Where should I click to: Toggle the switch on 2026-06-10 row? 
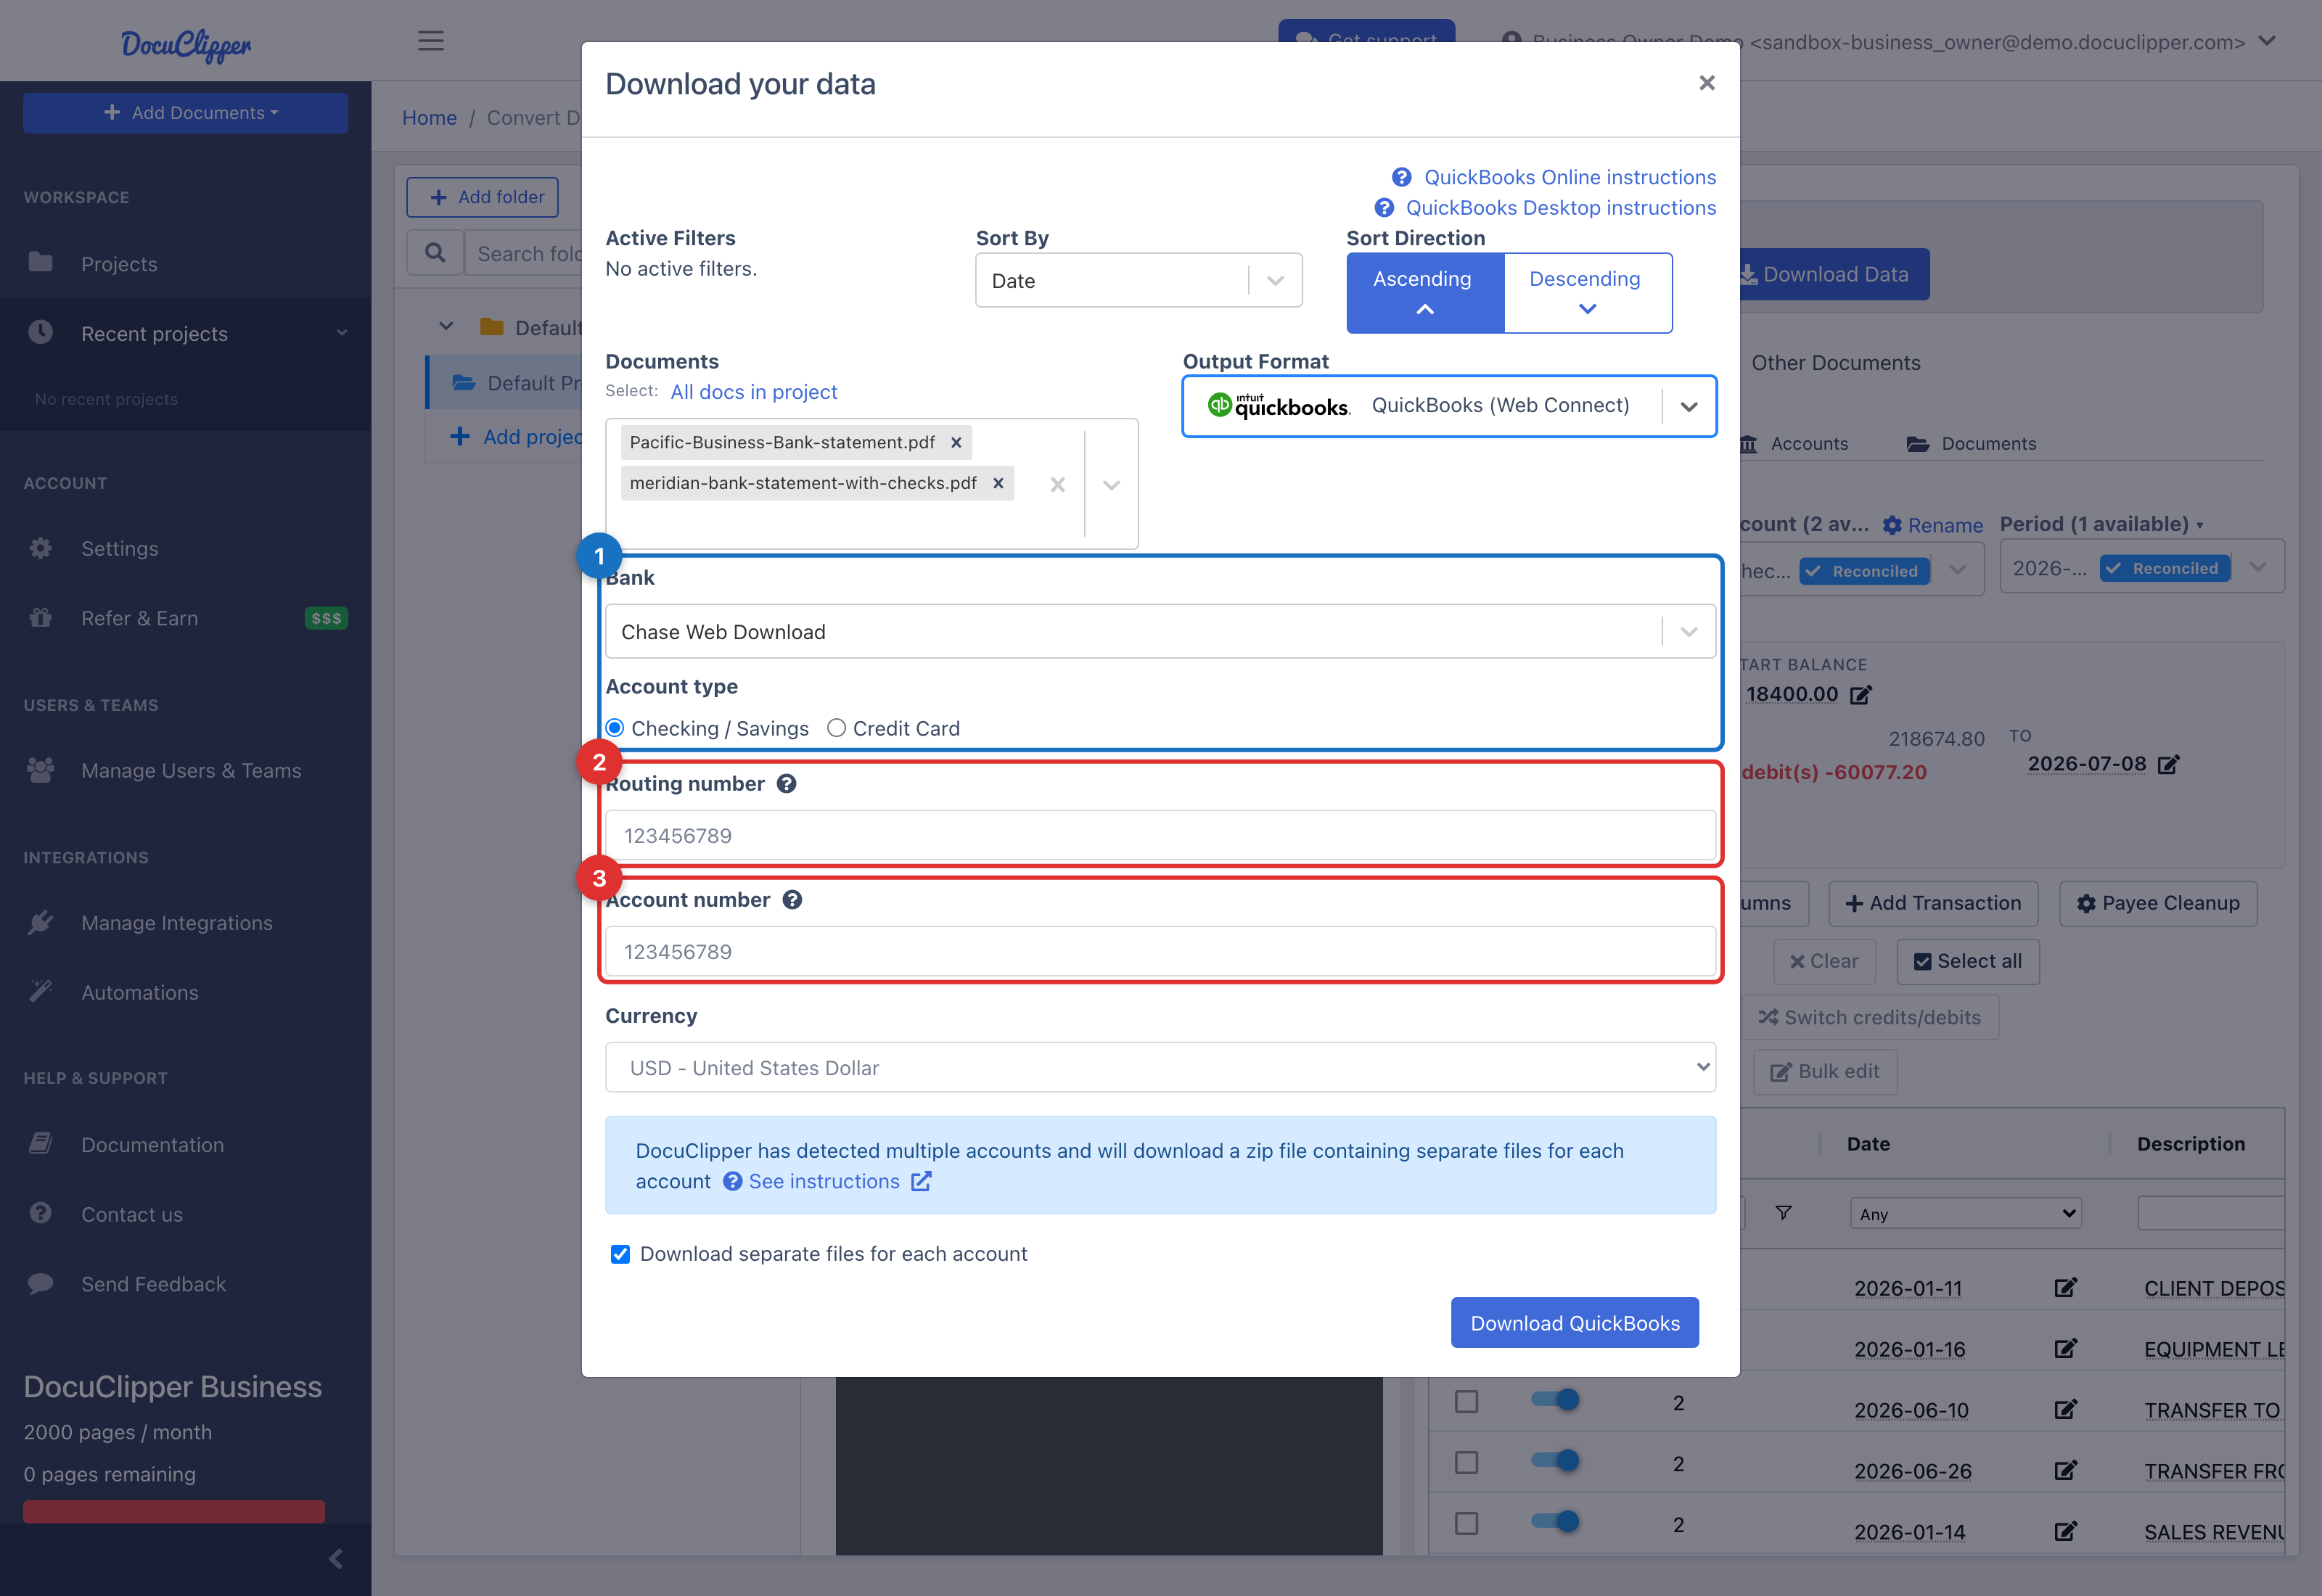pyautogui.click(x=1555, y=1400)
